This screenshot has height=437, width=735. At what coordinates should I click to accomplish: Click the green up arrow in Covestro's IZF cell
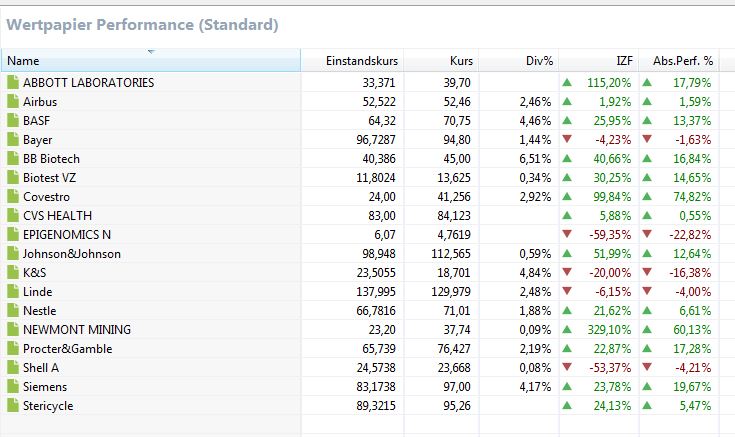568,196
